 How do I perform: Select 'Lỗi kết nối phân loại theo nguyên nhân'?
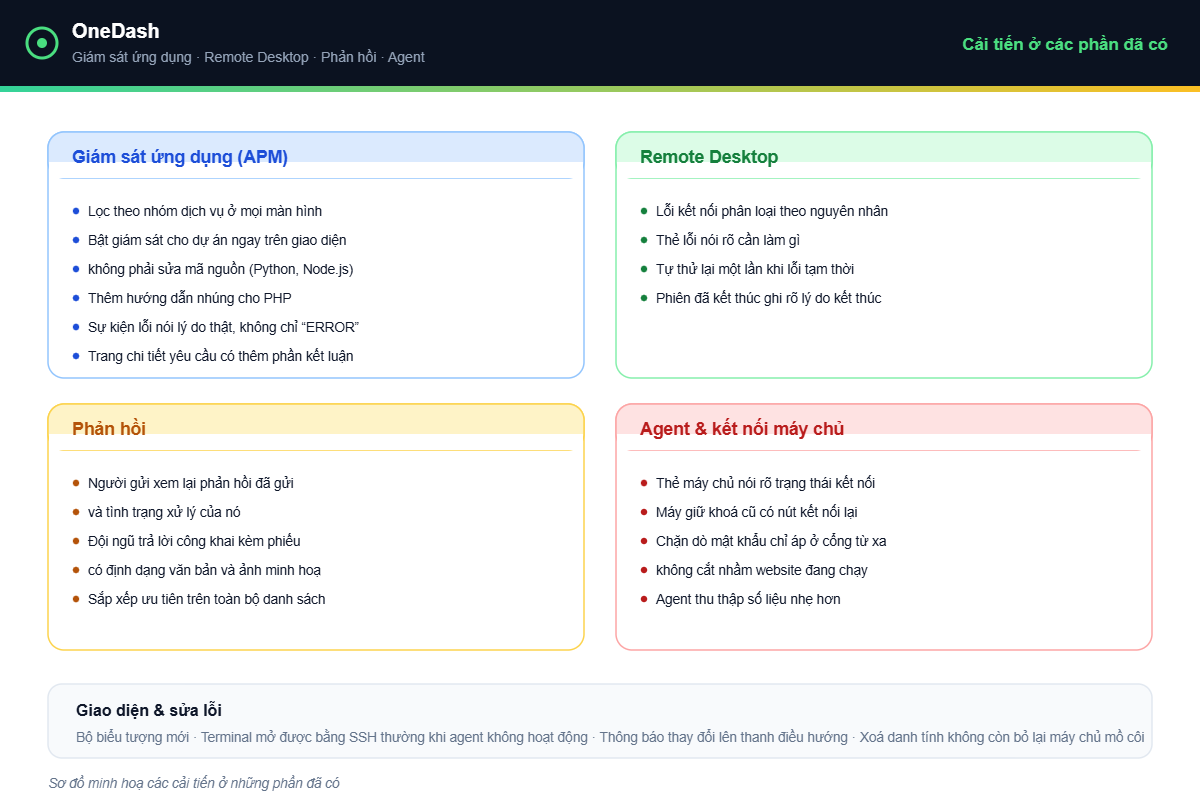(x=772, y=211)
